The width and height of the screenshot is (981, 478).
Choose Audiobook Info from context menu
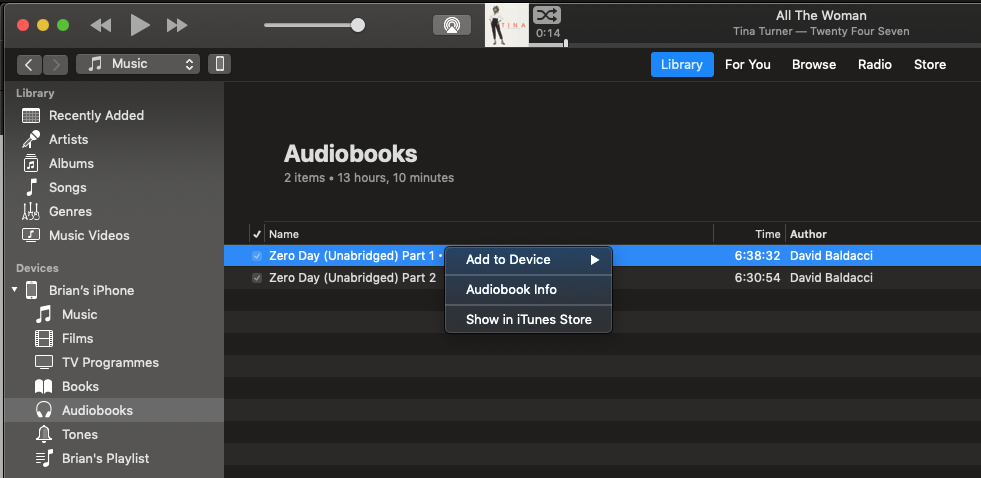point(511,289)
